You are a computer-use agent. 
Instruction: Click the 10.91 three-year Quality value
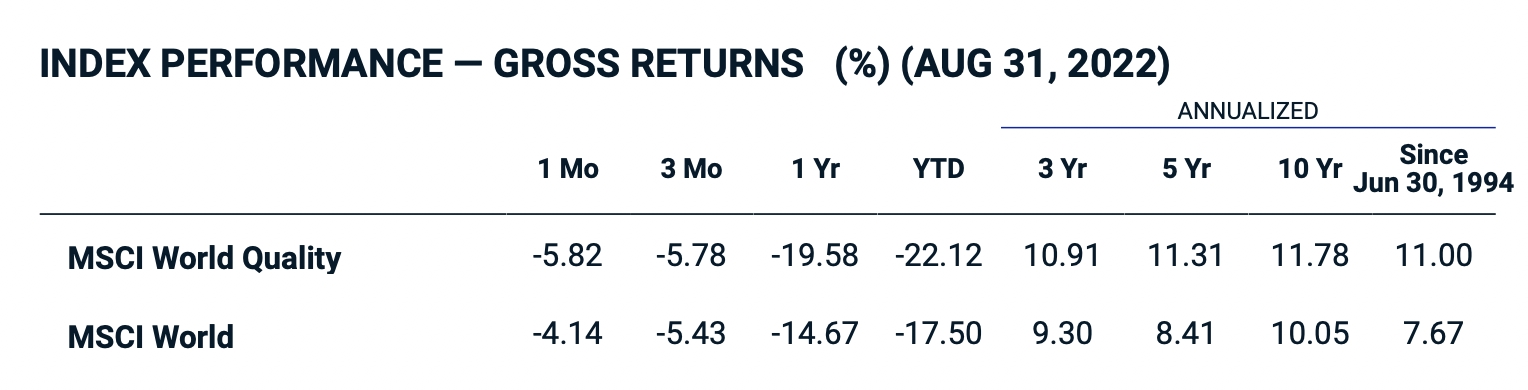click(x=1062, y=255)
